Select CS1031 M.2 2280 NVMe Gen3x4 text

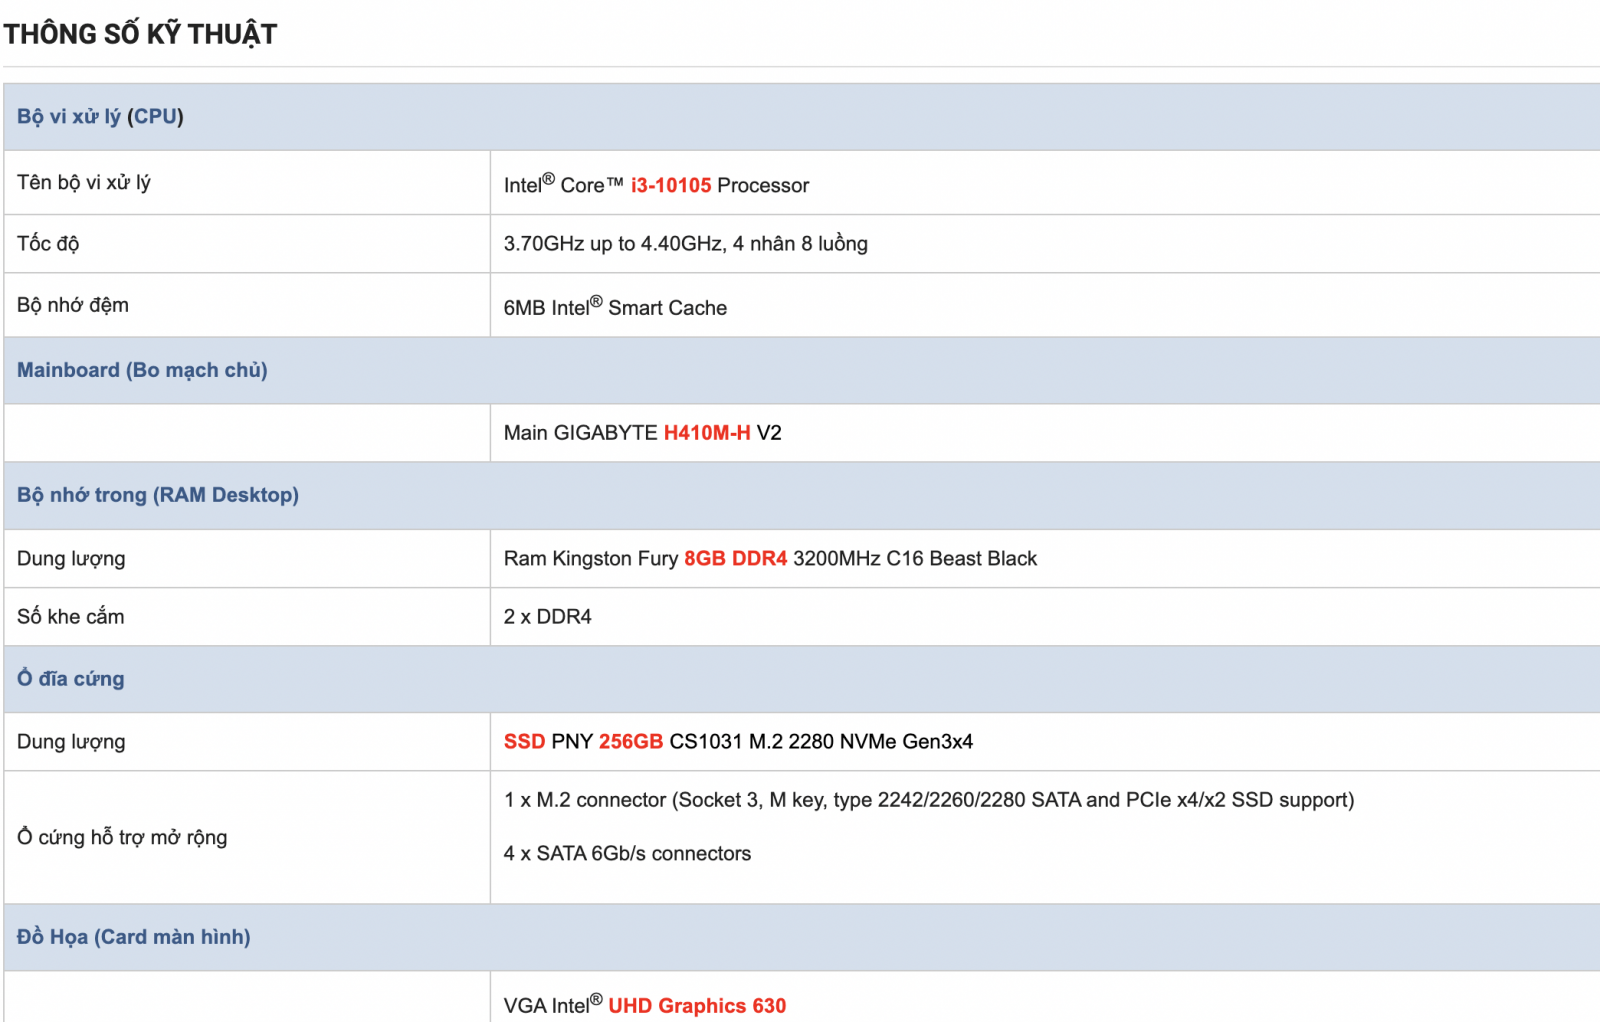[821, 742]
